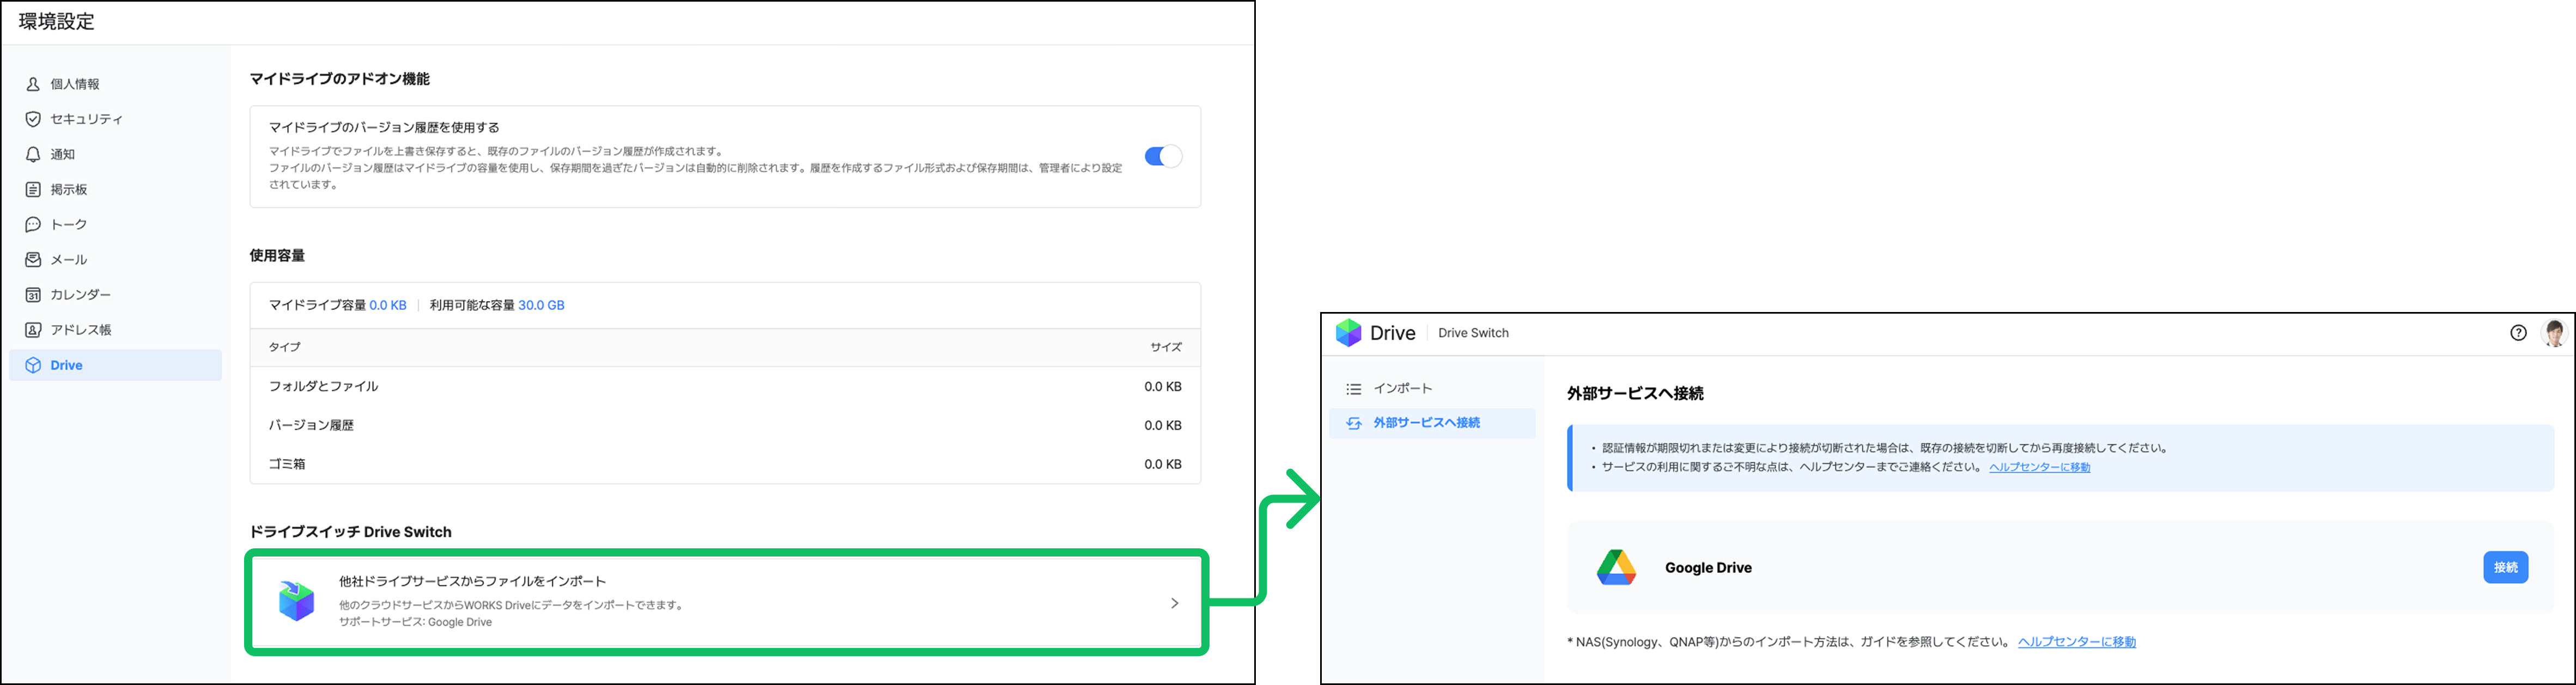The height and width of the screenshot is (685, 2576).
Task: Click the トーク chat bubble icon
Action: pyautogui.click(x=33, y=224)
